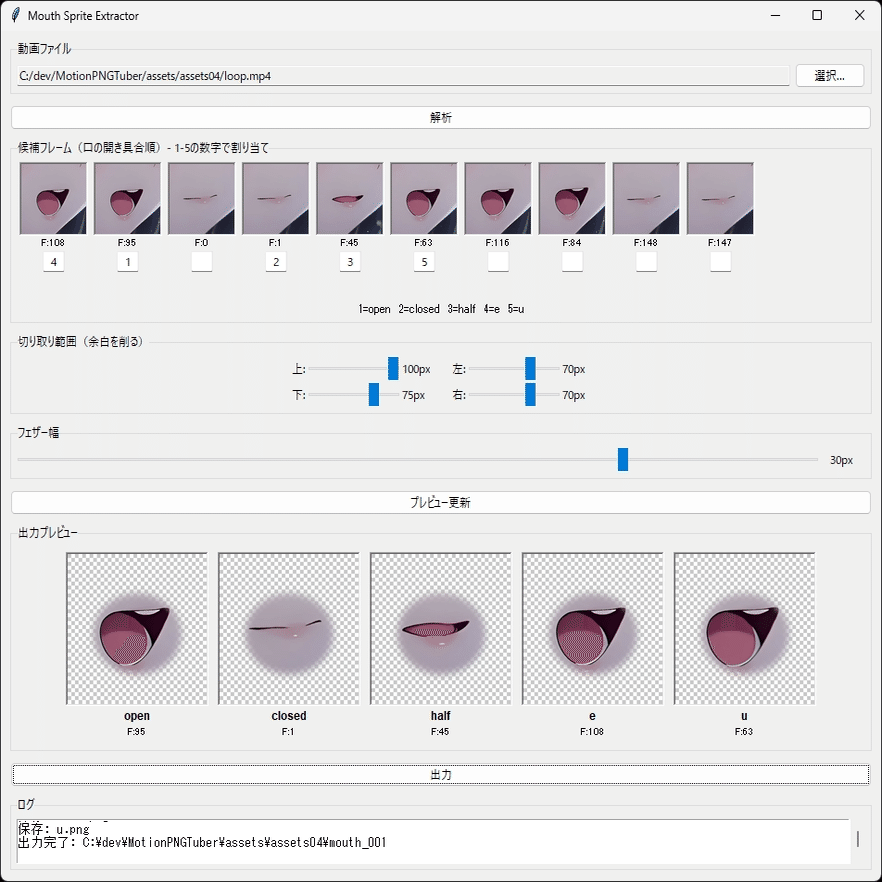
Task: Click the フェザー幅 feather width slider handle
Action: (x=623, y=460)
